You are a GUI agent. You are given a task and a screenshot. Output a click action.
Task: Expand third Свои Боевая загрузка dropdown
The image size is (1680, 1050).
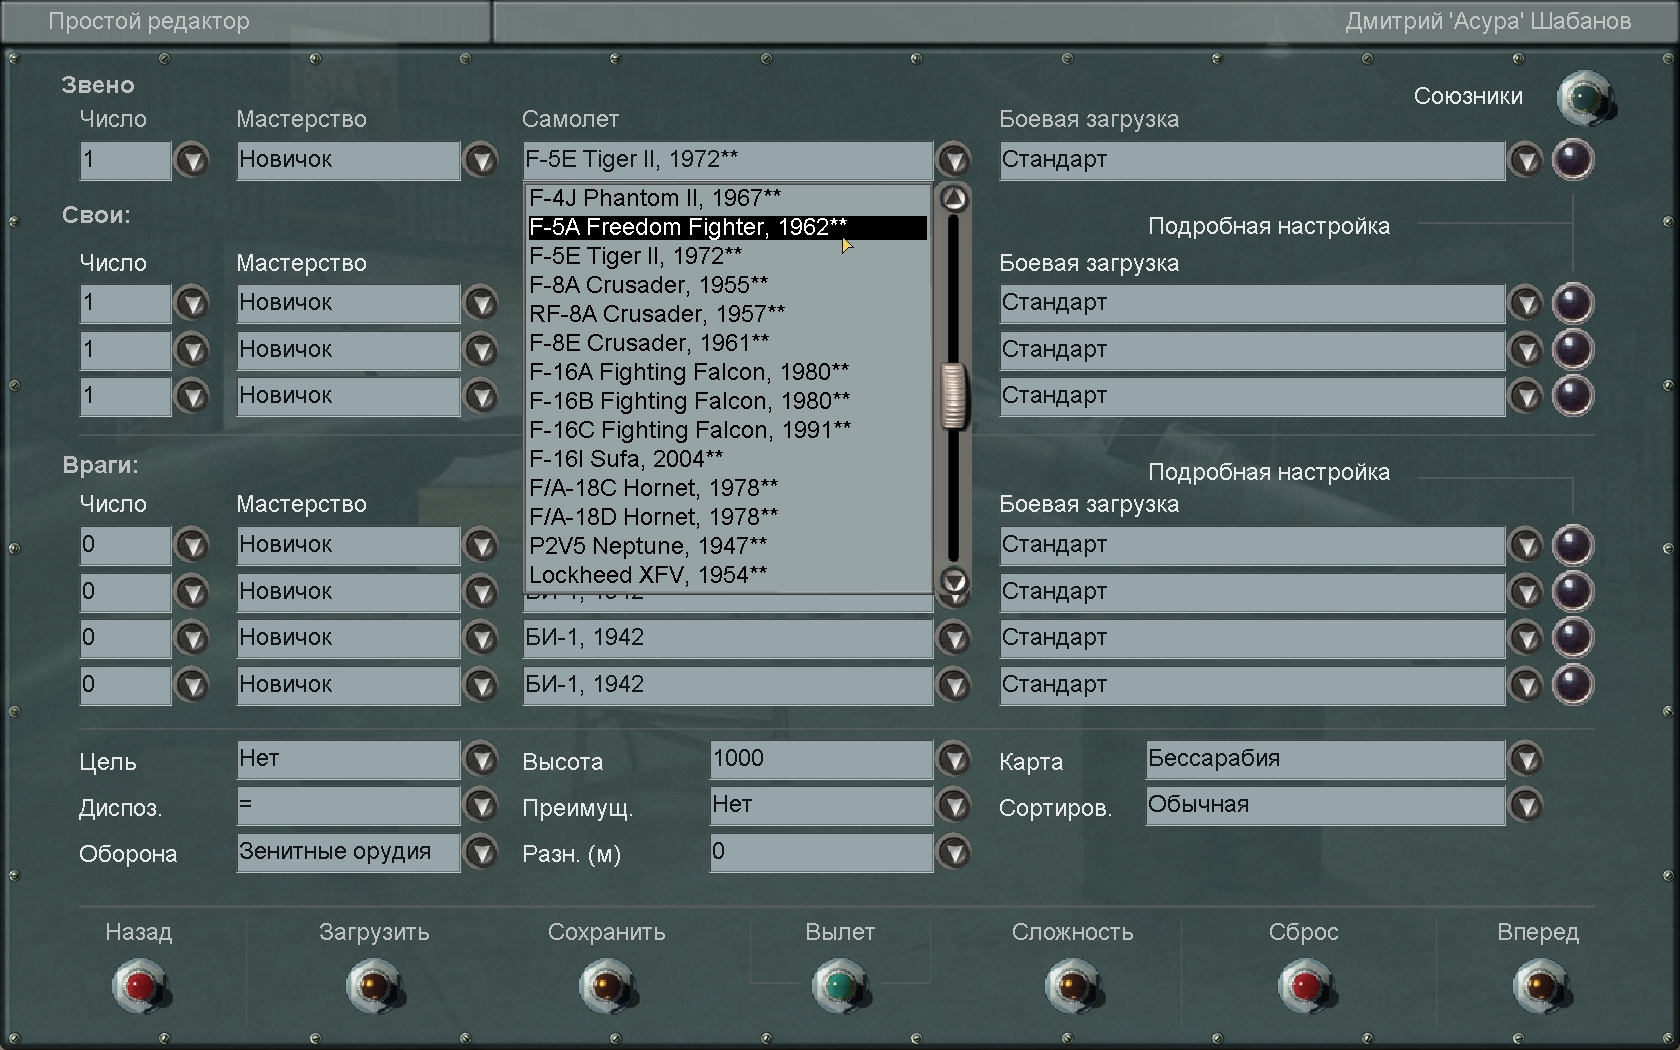click(x=1526, y=396)
